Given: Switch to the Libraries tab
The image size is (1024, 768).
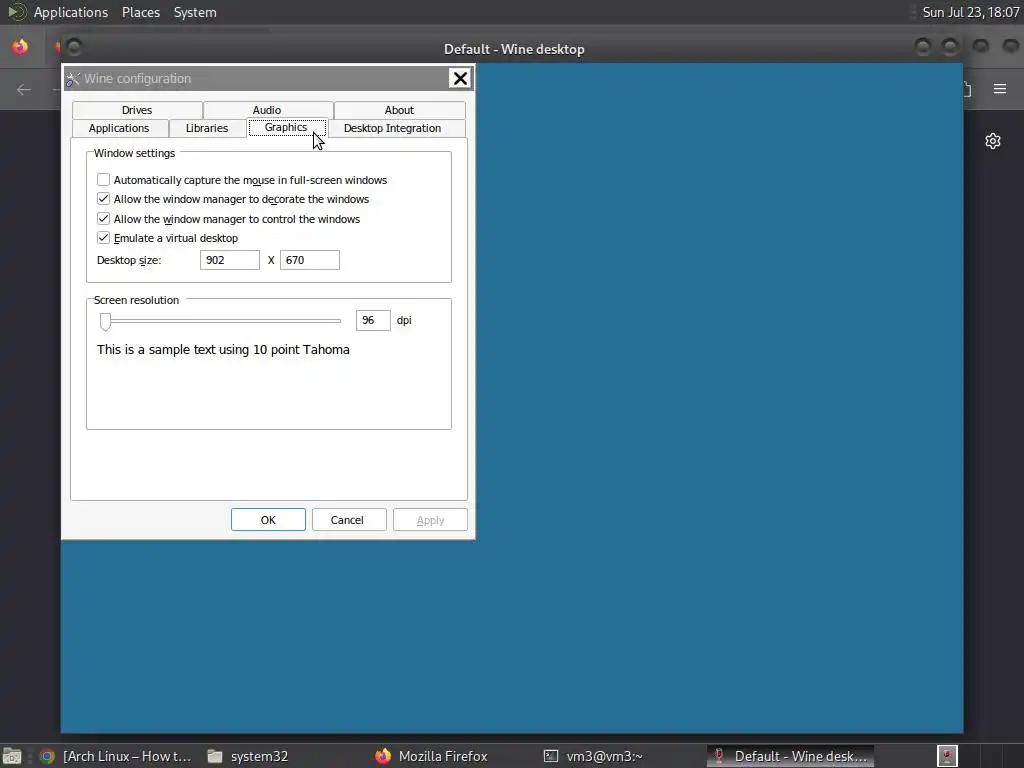Looking at the screenshot, I should [207, 128].
